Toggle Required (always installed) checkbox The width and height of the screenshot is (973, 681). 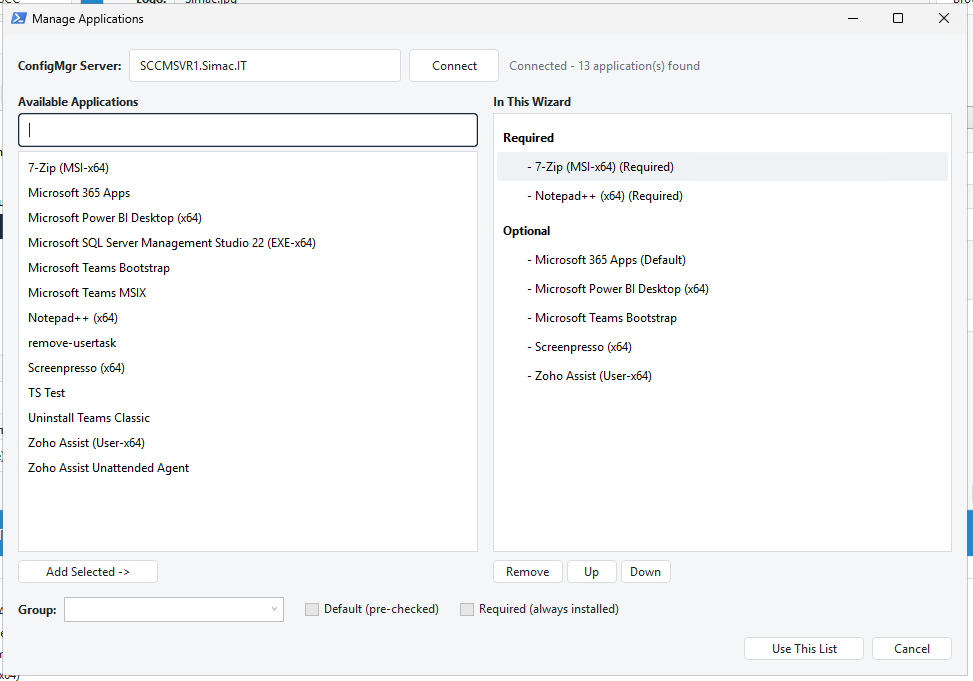coord(467,610)
